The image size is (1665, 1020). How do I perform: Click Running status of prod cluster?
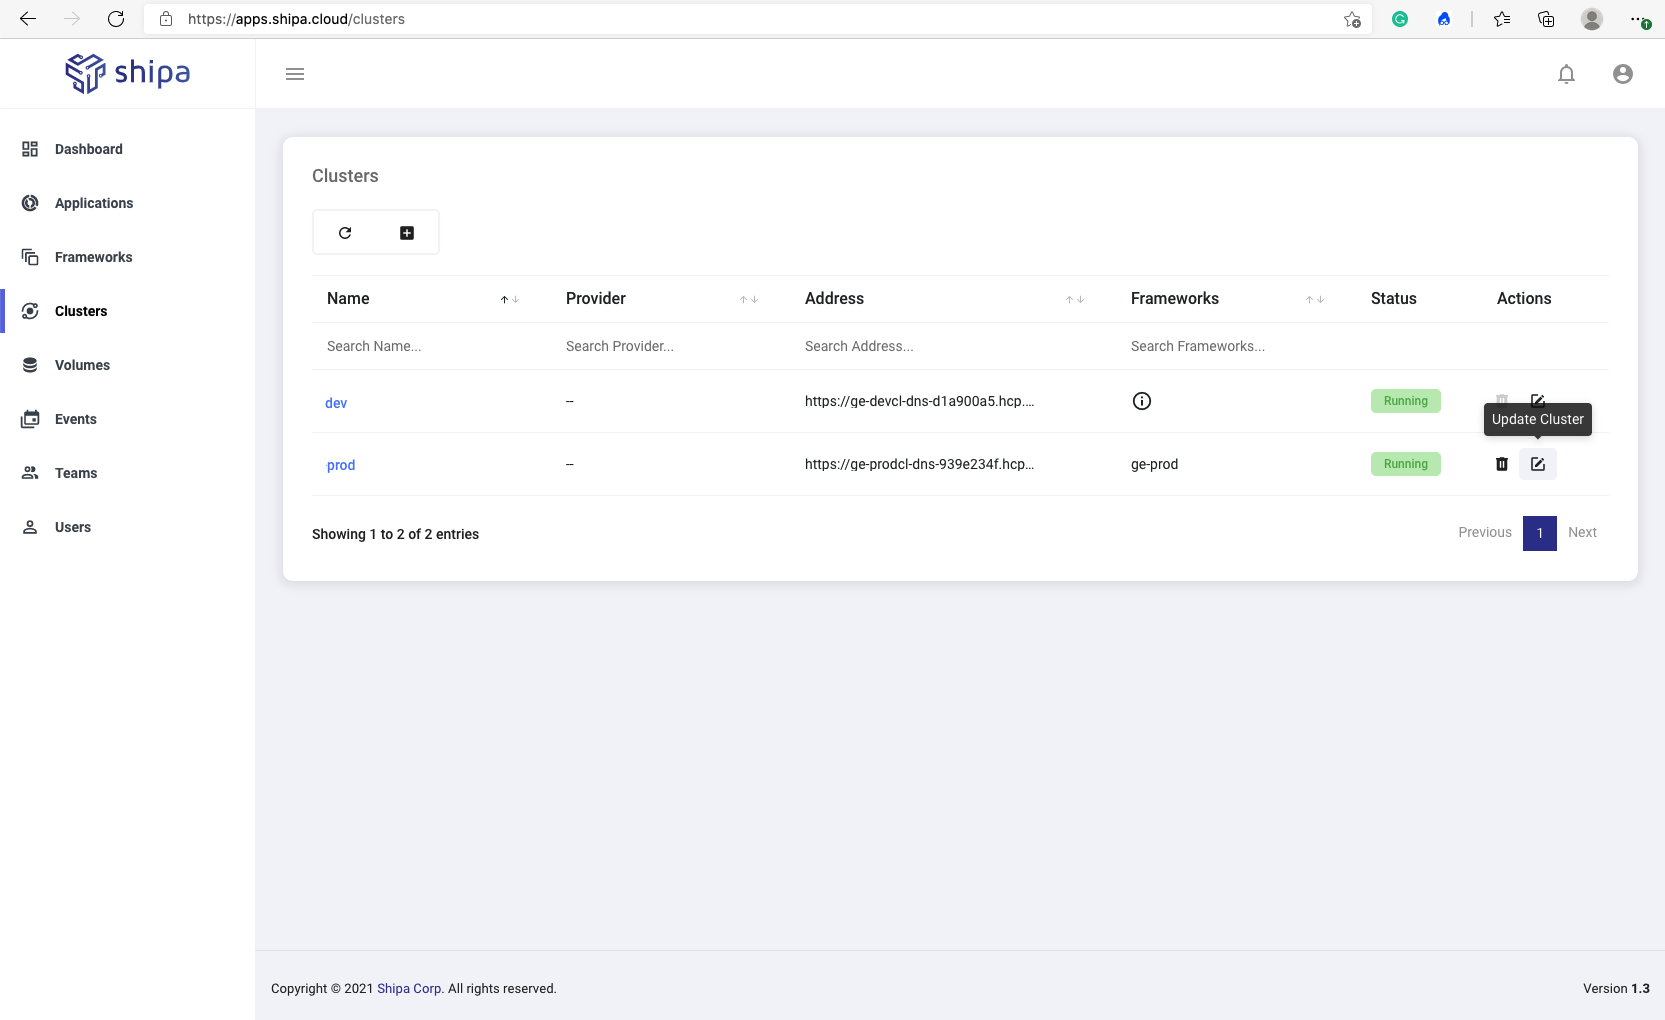(1406, 464)
